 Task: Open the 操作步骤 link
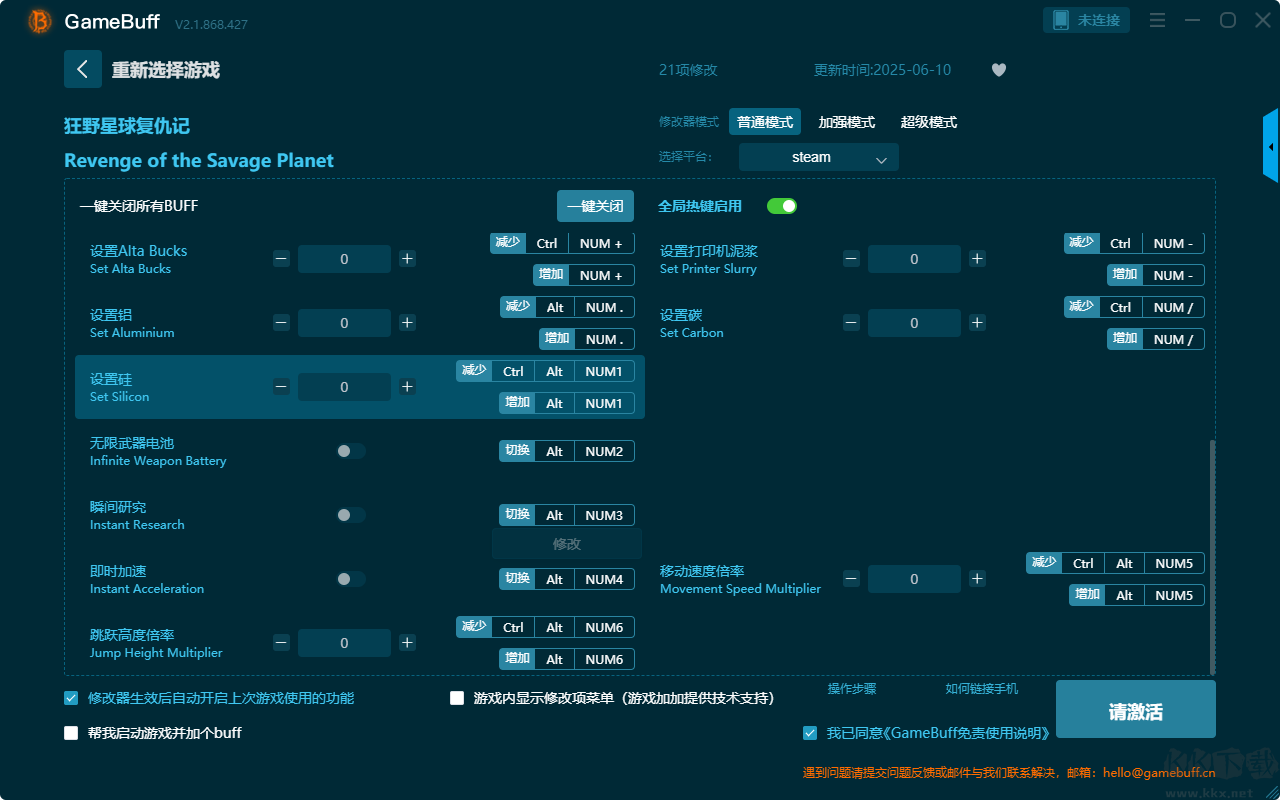(852, 689)
